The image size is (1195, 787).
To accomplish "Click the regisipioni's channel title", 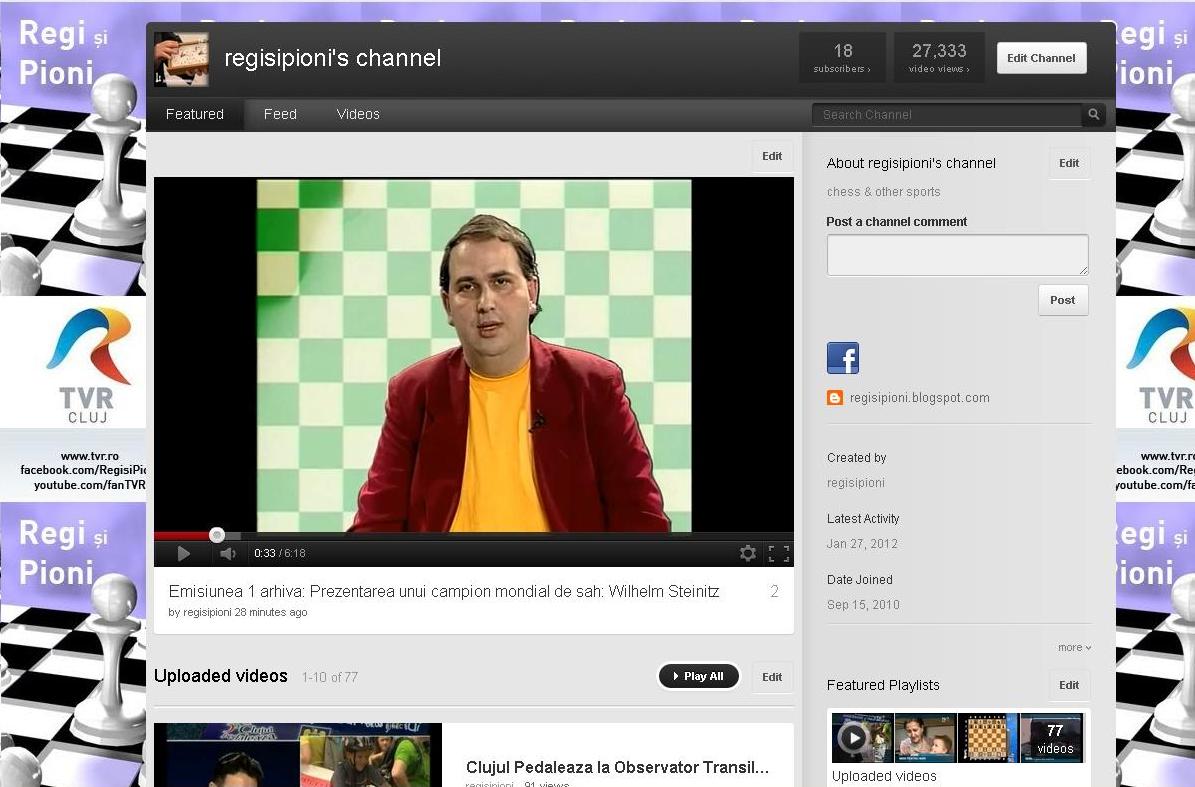I will 333,59.
